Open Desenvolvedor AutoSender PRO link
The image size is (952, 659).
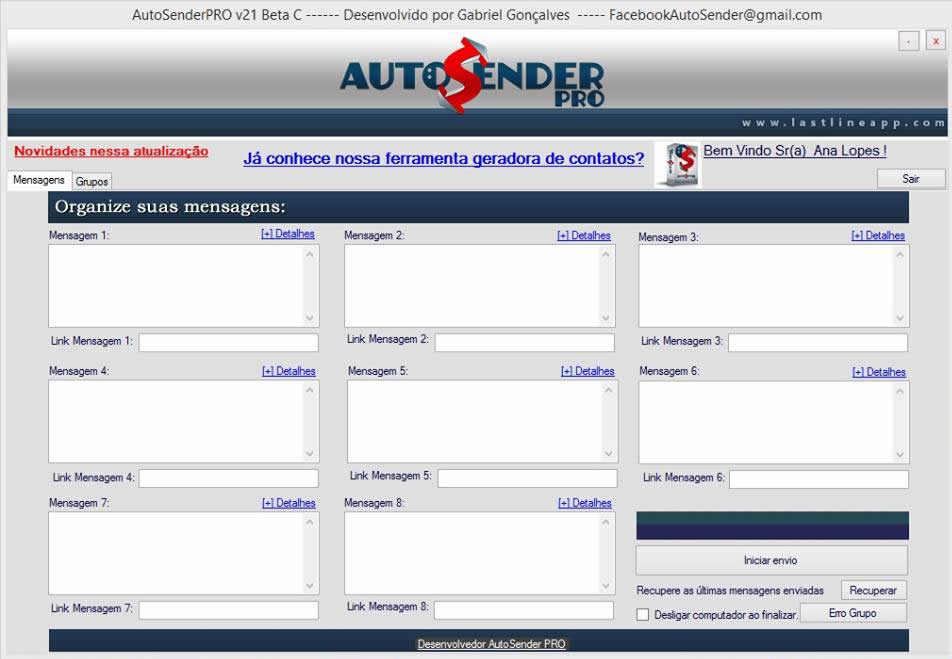tap(491, 644)
